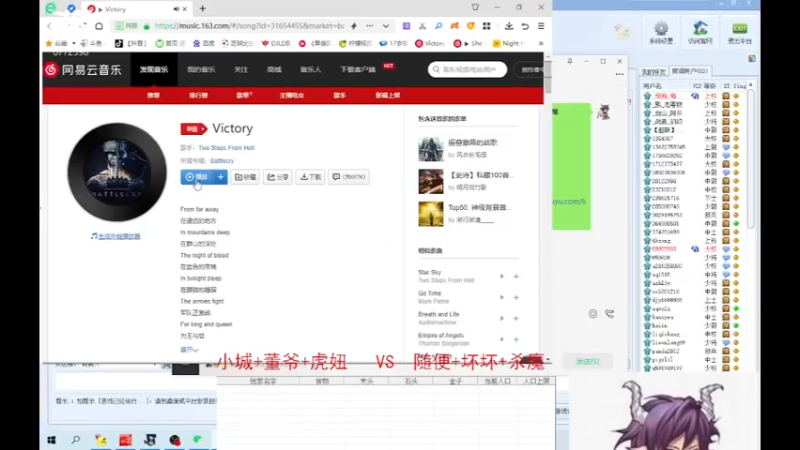Open Windows Start menu
The width and height of the screenshot is (800, 450).
pyautogui.click(x=52, y=440)
